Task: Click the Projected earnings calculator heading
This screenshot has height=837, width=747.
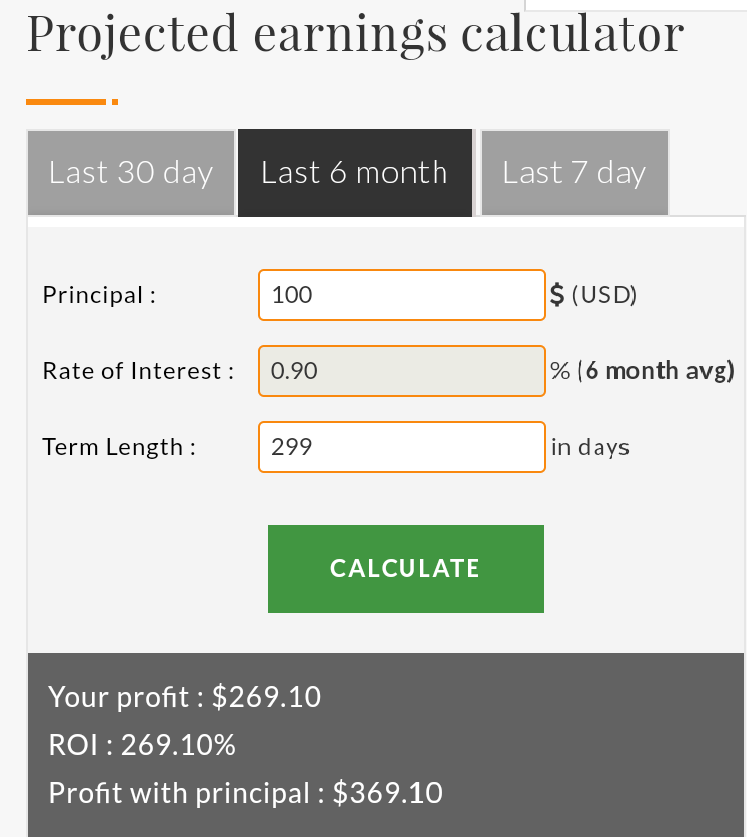Action: coord(355,35)
